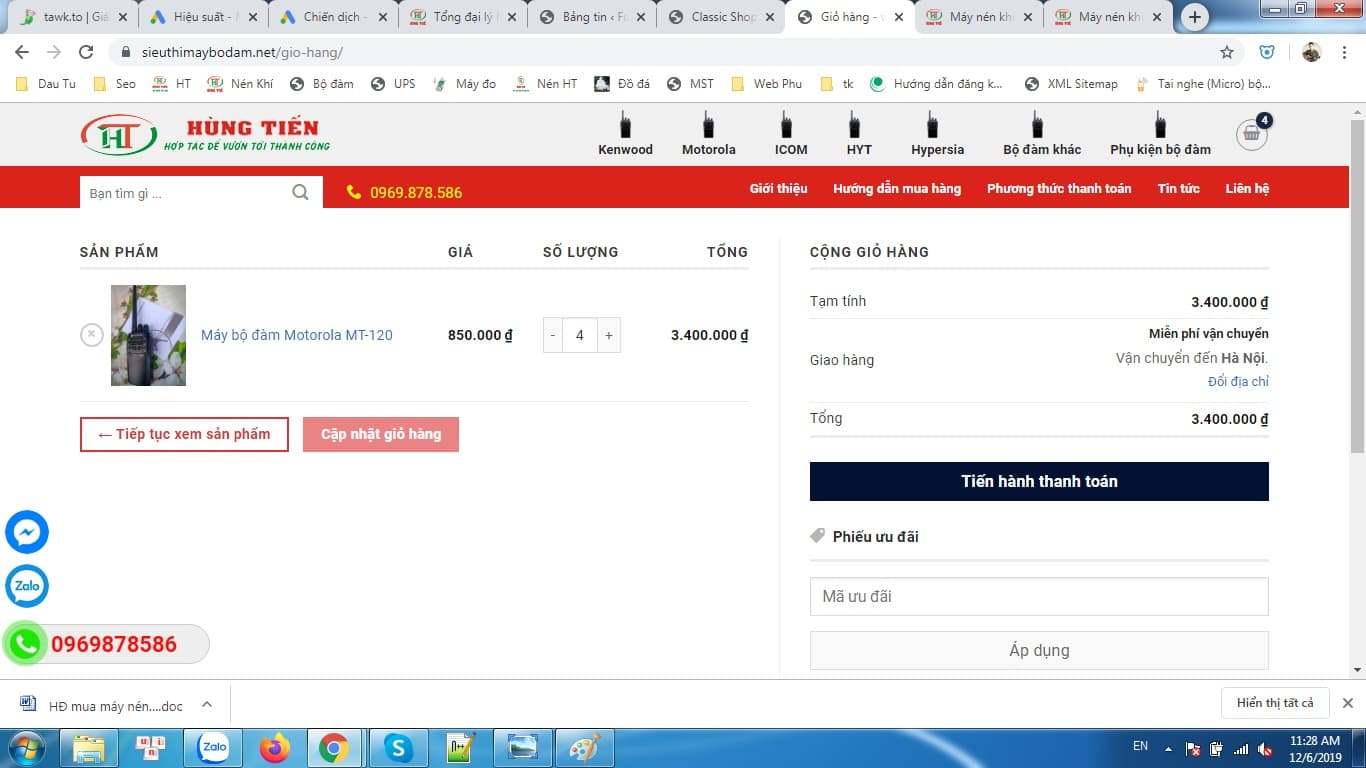
Task: Remove Motorola MT-120 from cart
Action: tap(92, 335)
